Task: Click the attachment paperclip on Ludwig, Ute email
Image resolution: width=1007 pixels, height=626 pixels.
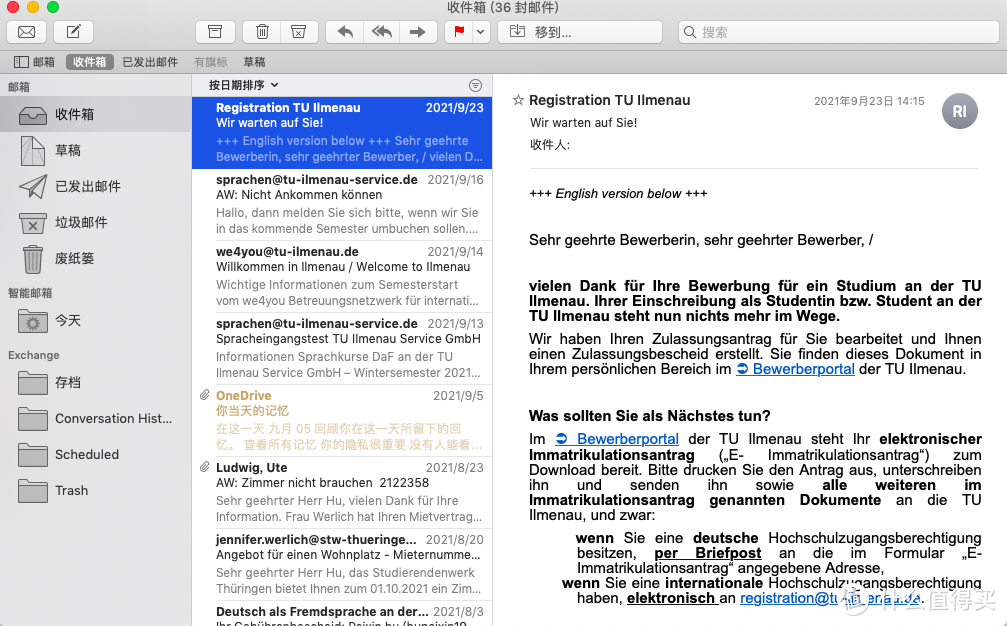Action: coord(205,467)
